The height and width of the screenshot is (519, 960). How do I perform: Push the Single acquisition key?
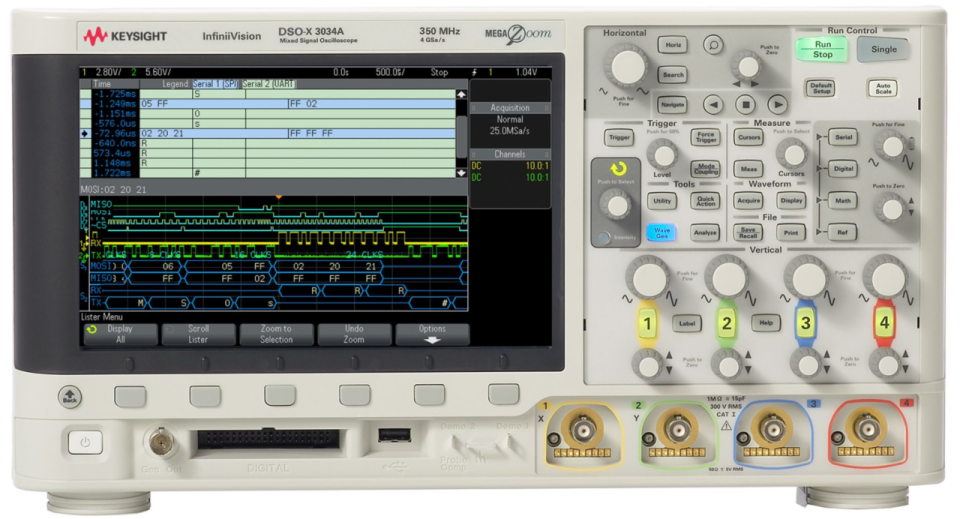(883, 49)
